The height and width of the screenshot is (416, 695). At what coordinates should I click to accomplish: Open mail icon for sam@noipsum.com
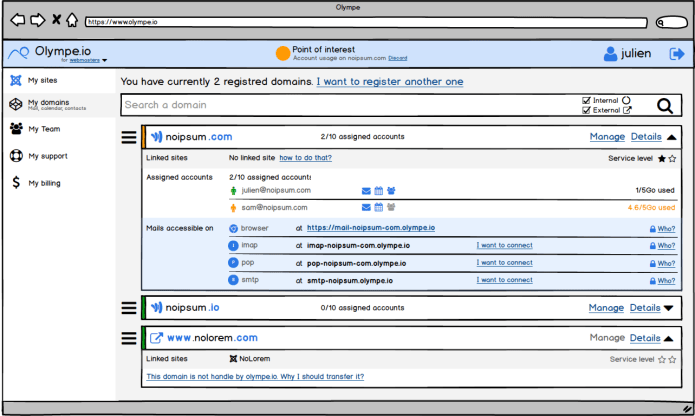pos(366,207)
